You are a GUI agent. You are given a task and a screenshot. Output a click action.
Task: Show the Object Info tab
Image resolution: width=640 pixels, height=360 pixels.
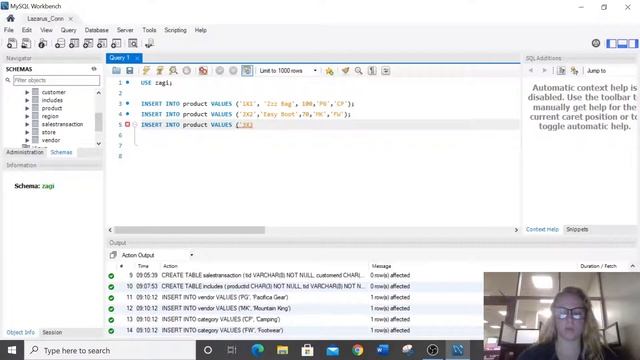point(20,332)
